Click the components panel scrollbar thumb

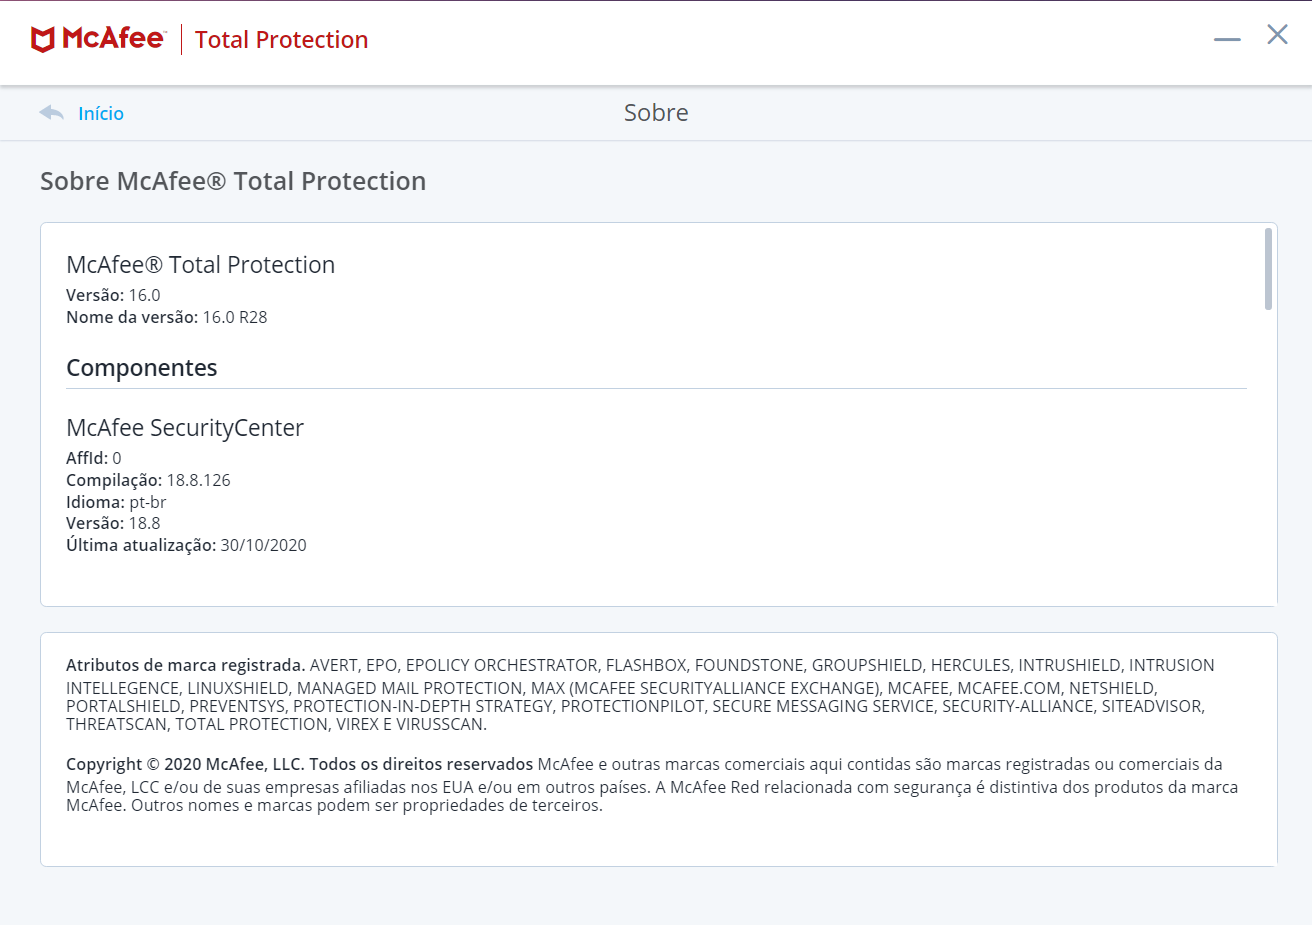pos(1268,269)
